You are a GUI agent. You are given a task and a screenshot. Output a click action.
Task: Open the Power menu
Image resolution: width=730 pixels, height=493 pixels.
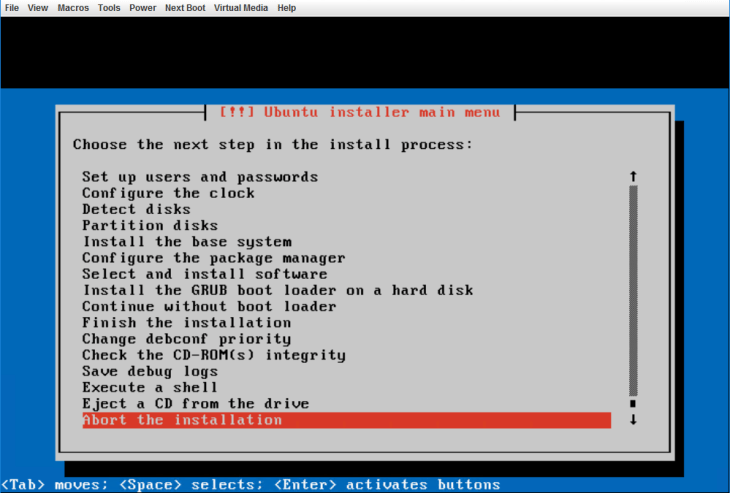pyautogui.click(x=143, y=7)
